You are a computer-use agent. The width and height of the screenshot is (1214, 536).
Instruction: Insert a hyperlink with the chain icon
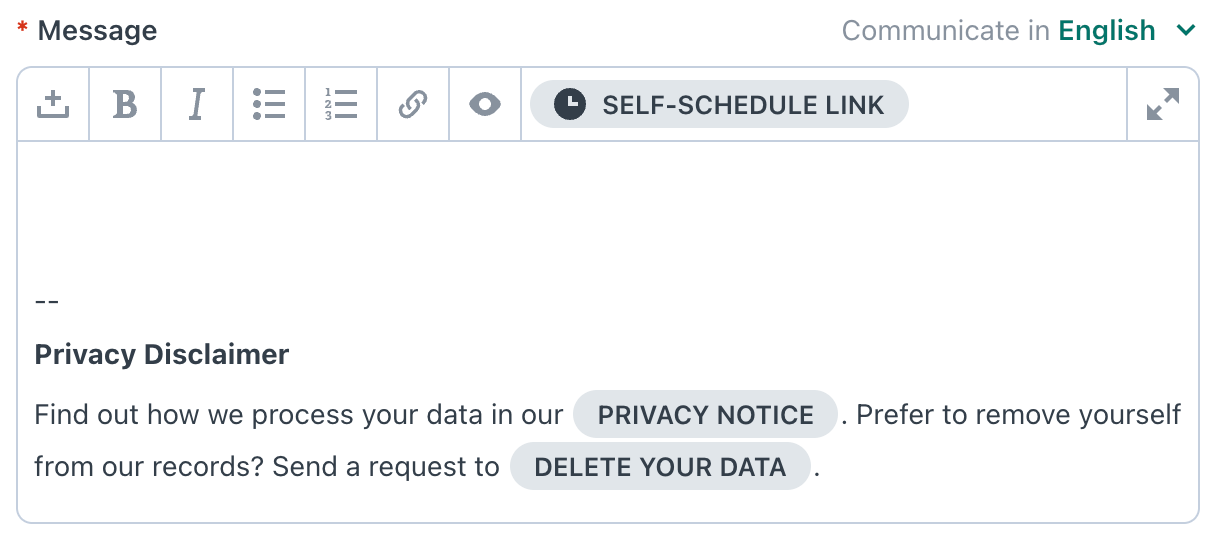click(413, 104)
